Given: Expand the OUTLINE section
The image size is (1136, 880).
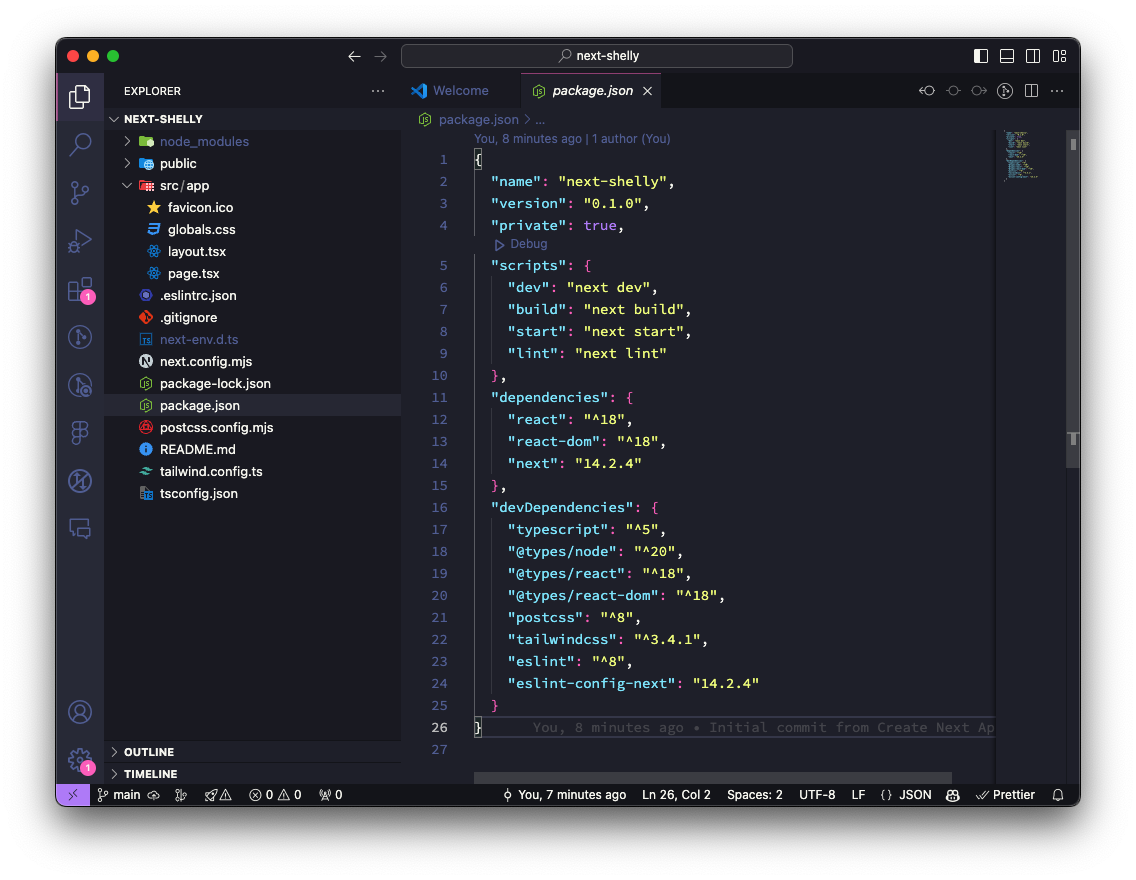Looking at the screenshot, I should (x=252, y=752).
